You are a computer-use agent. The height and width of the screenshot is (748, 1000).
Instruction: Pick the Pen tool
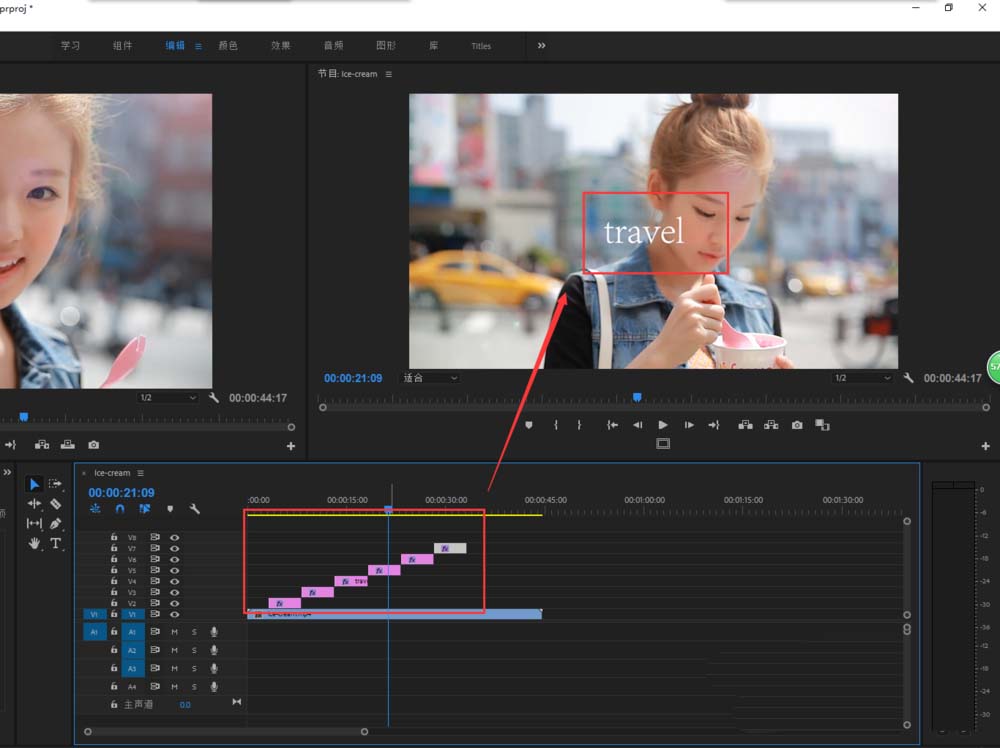[x=56, y=523]
